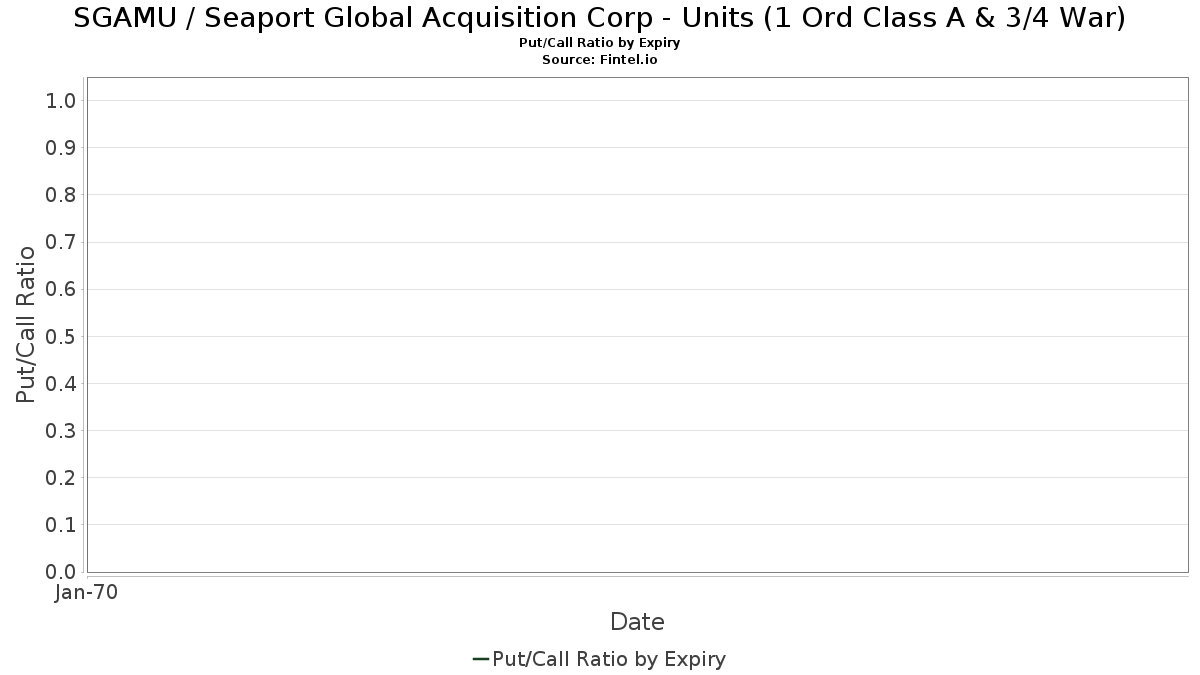Select the 0.2 y-axis tick label
Viewport: 1200px width, 675px height.
(x=61, y=477)
